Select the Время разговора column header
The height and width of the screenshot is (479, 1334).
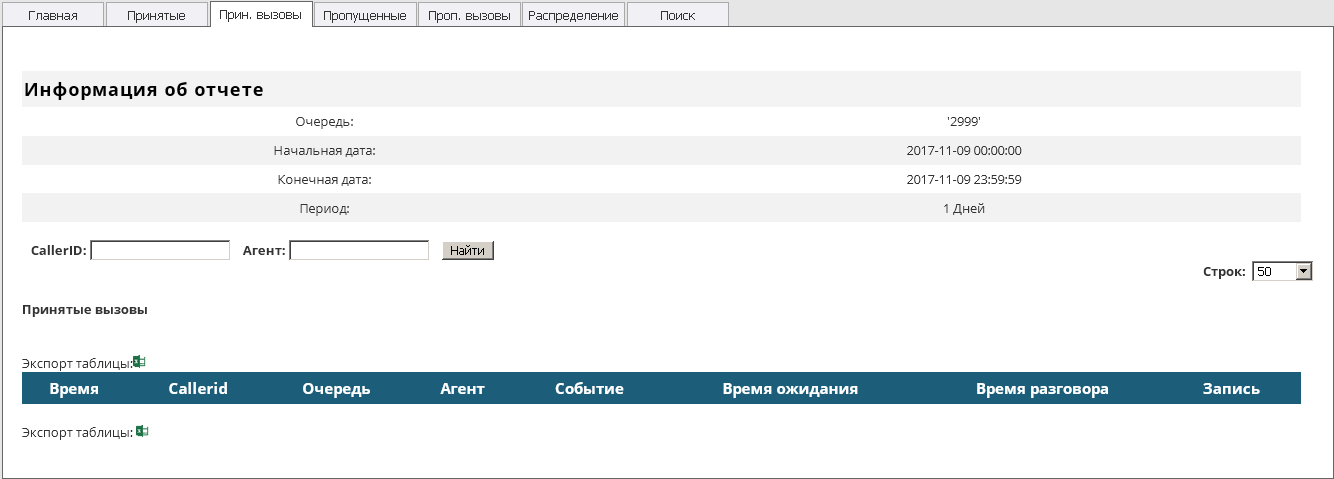coord(1042,389)
